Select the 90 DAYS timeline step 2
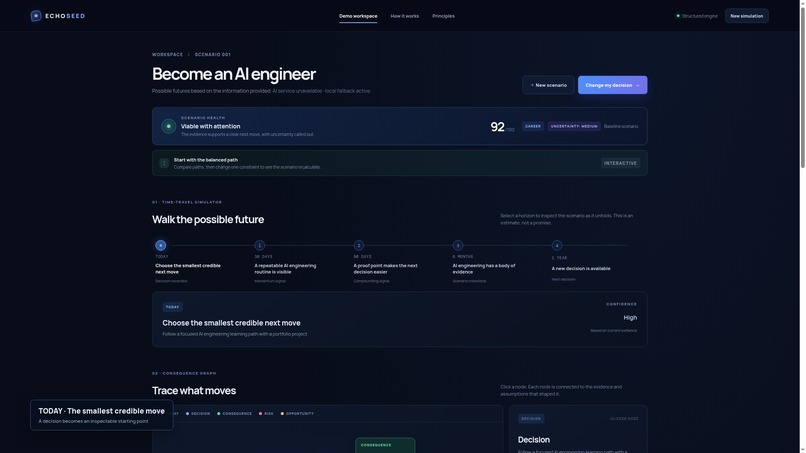The image size is (806, 453). coord(359,245)
